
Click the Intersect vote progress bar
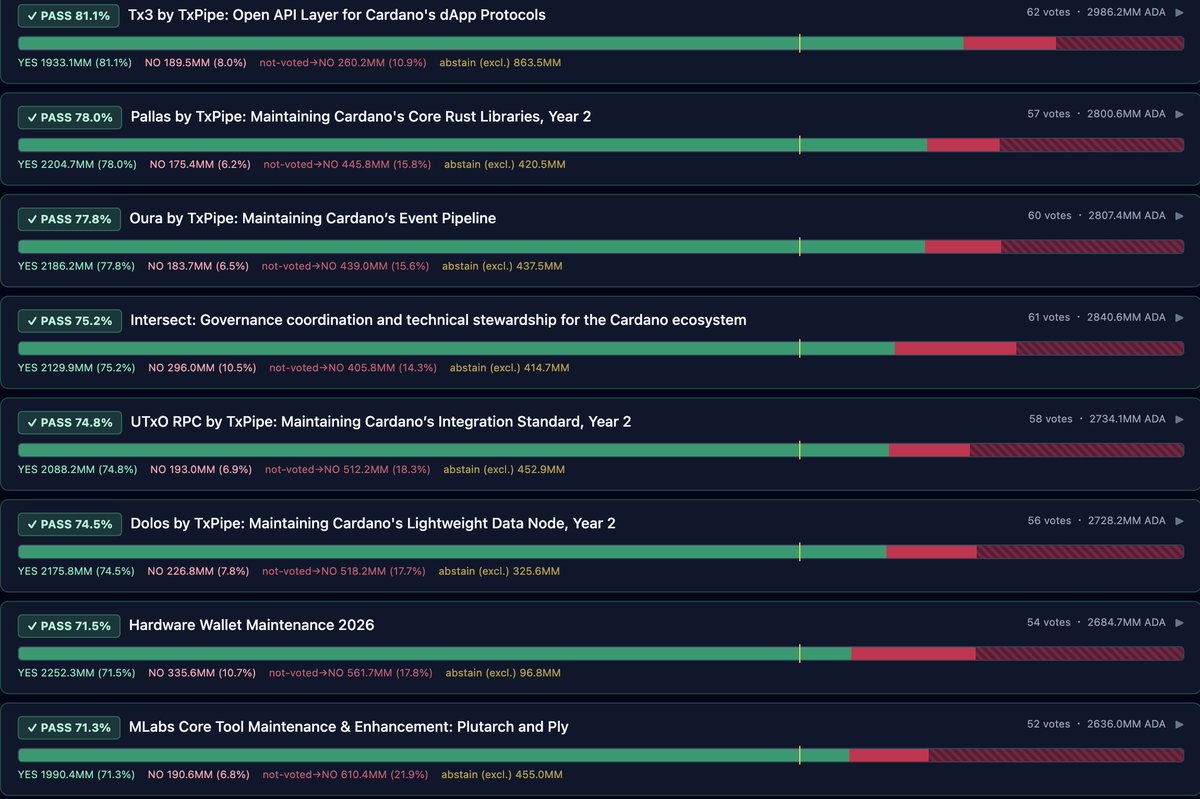click(x=601, y=348)
